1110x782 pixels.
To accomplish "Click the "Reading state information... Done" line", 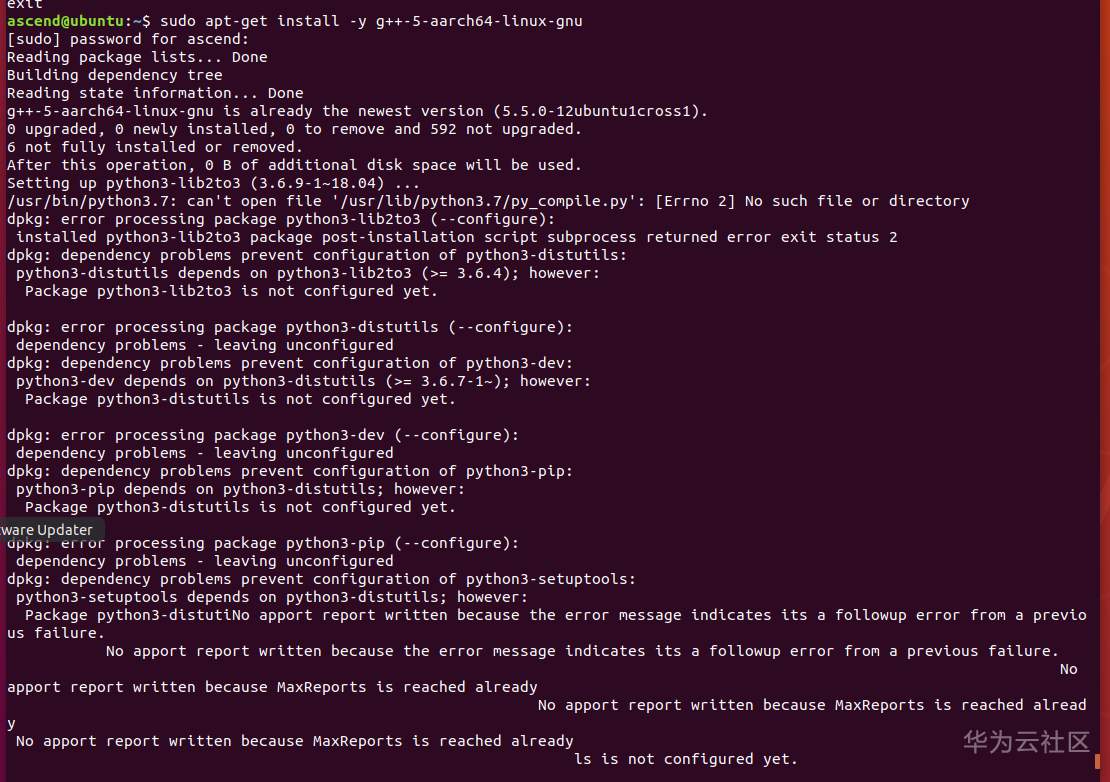I will click(155, 93).
